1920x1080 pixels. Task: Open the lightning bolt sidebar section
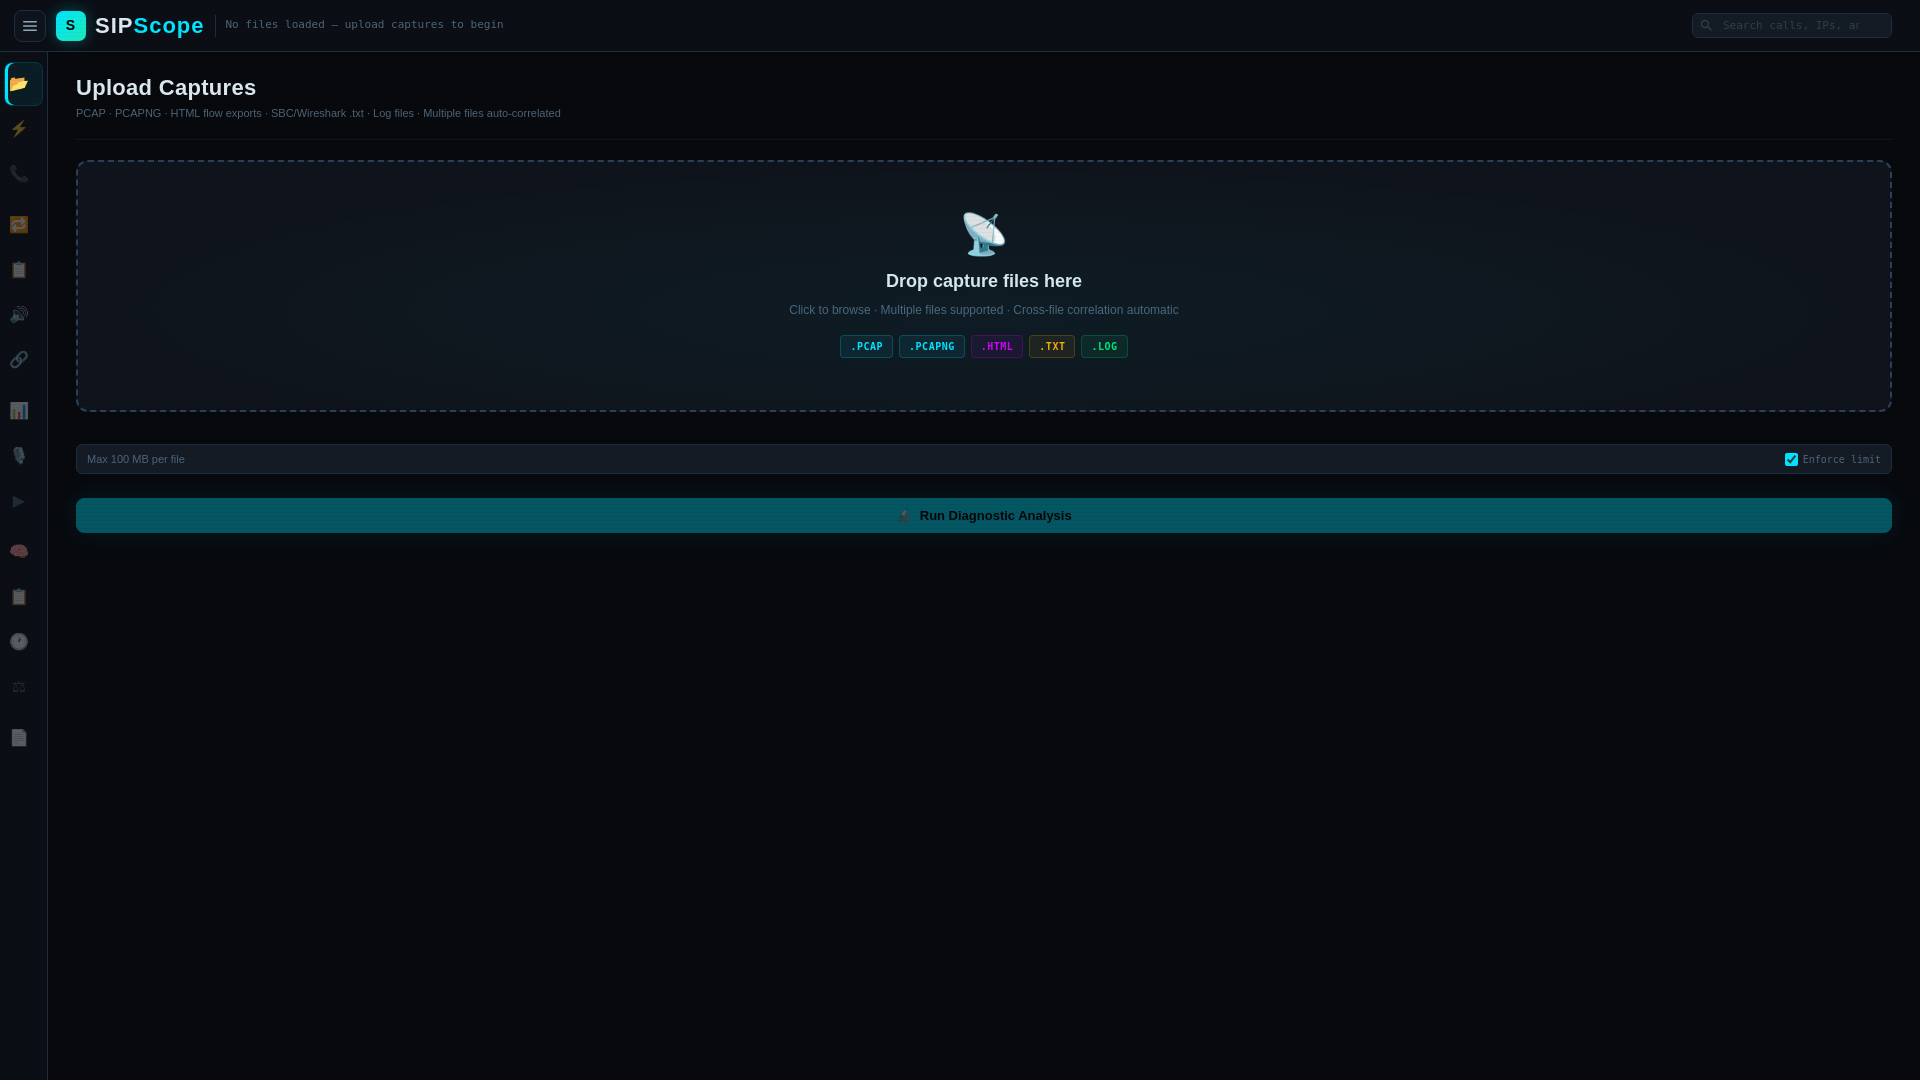coord(19,129)
